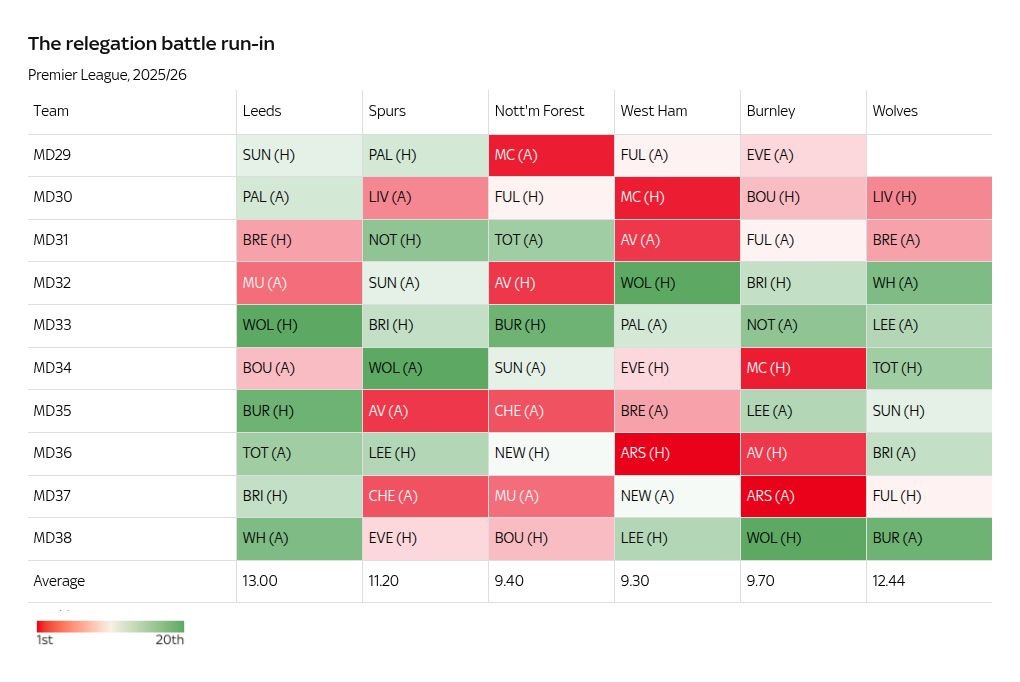Select the Wolves column header

coord(895,111)
